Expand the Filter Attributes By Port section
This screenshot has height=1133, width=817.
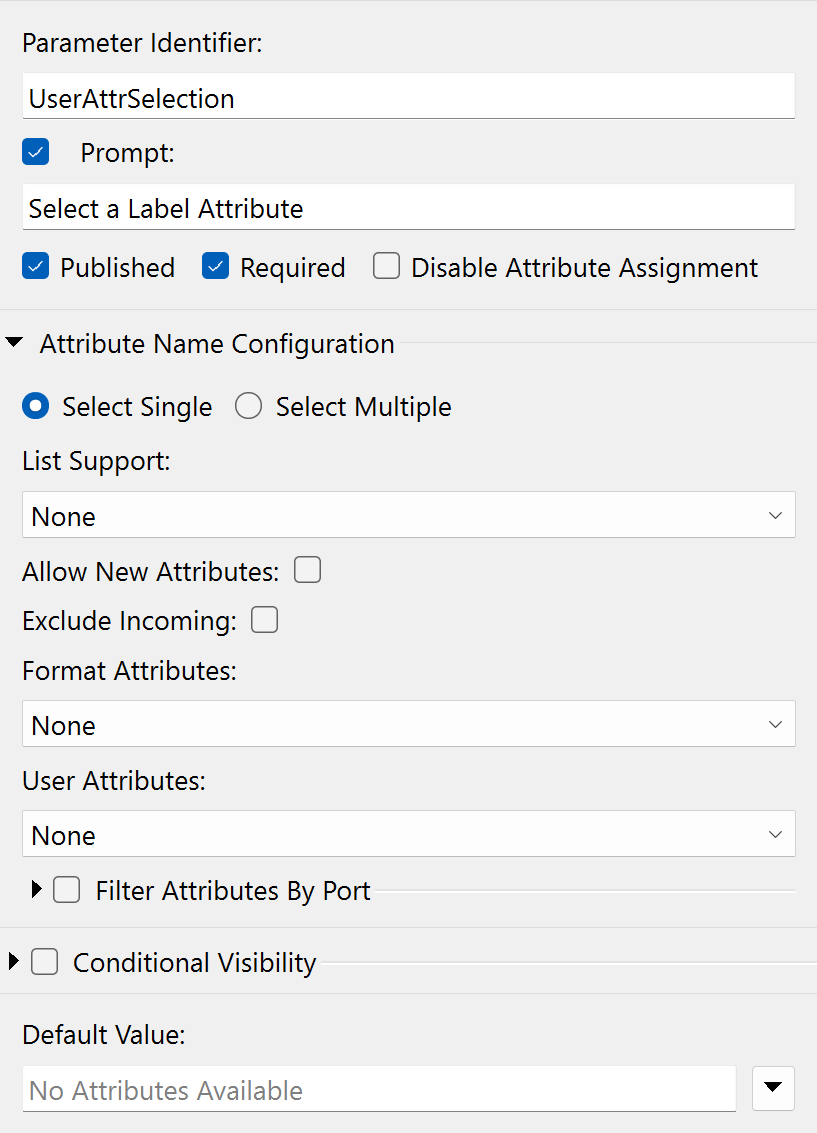[36, 889]
